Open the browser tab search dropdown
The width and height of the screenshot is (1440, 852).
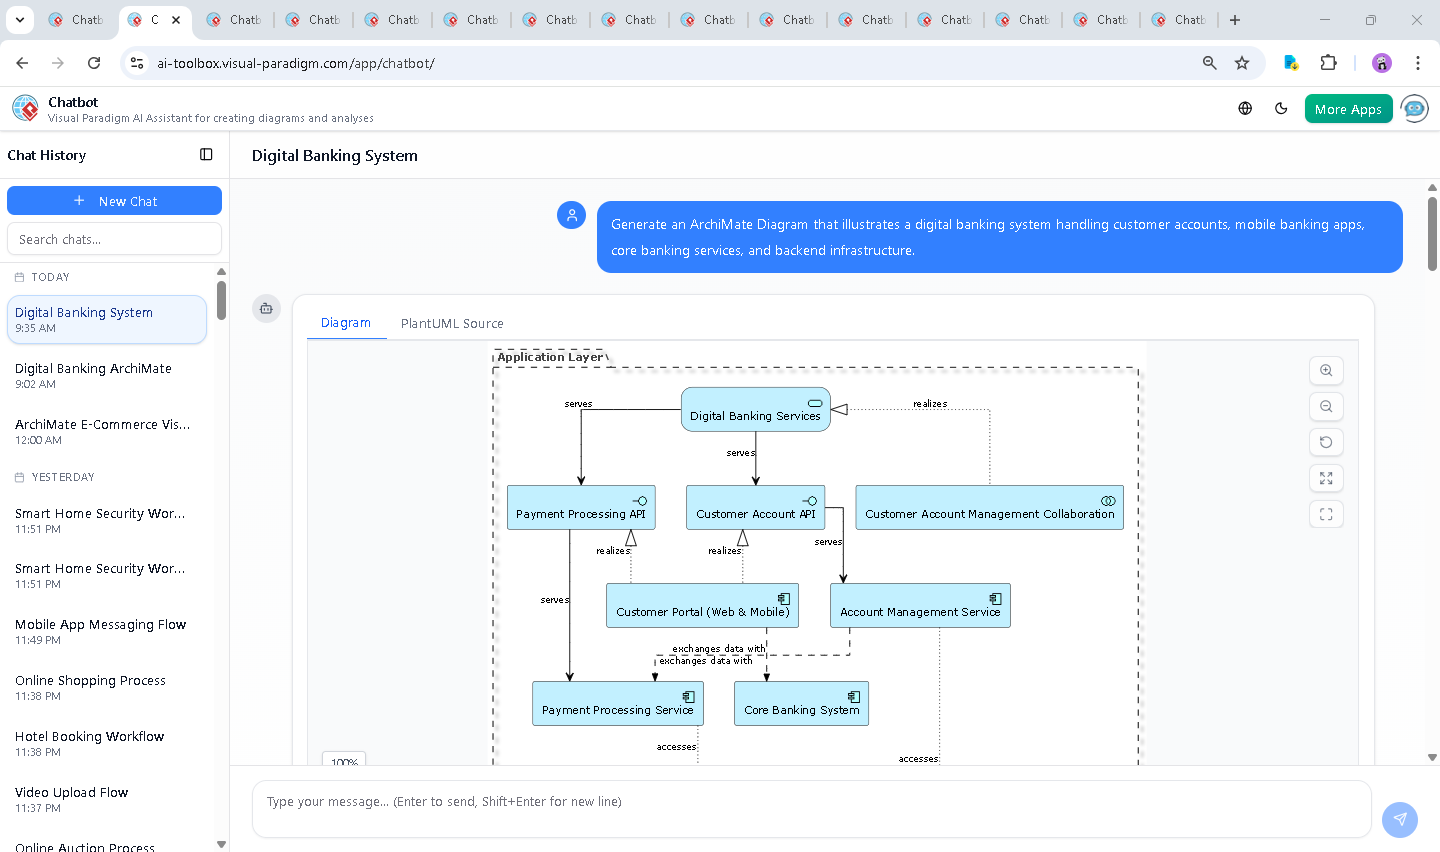20,20
